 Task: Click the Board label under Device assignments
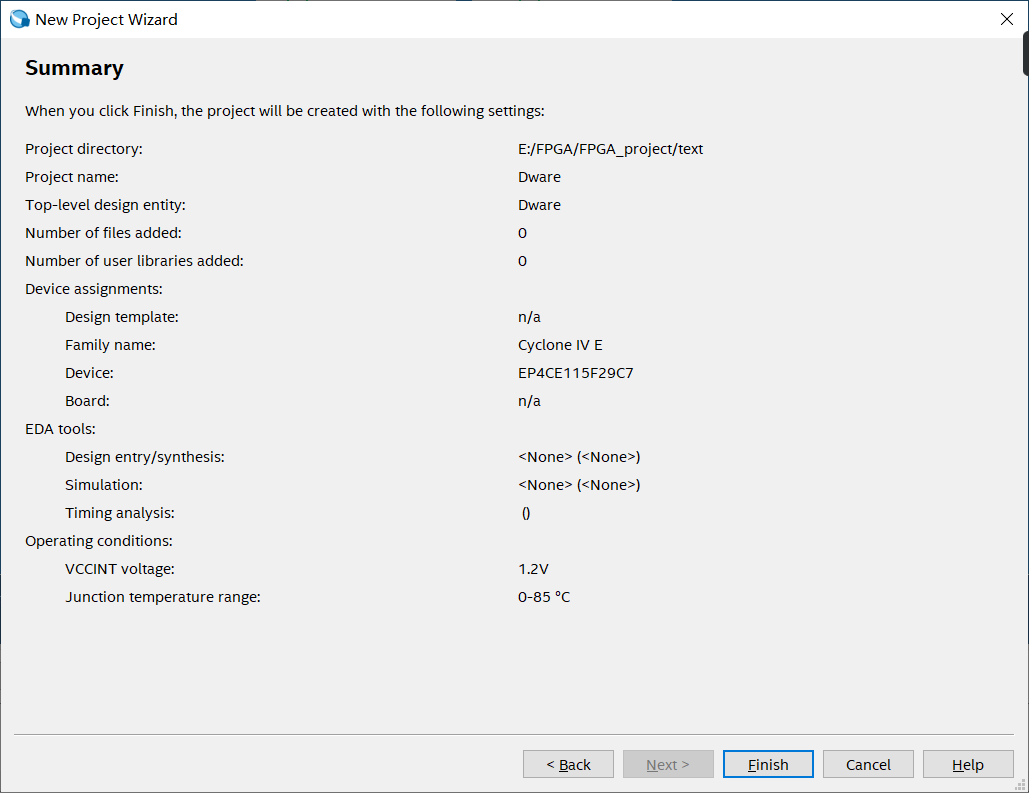click(x=87, y=401)
